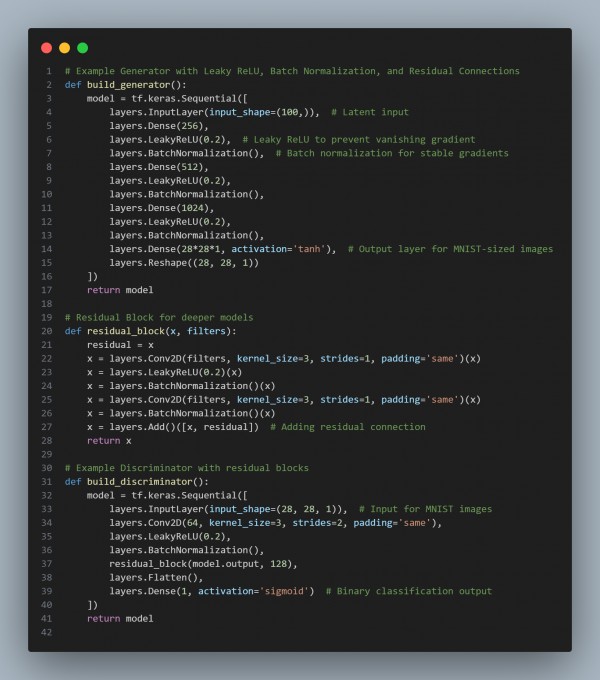
Task: Click 'residual_block(model.output, 128)' on line 37
Action: (x=200, y=564)
